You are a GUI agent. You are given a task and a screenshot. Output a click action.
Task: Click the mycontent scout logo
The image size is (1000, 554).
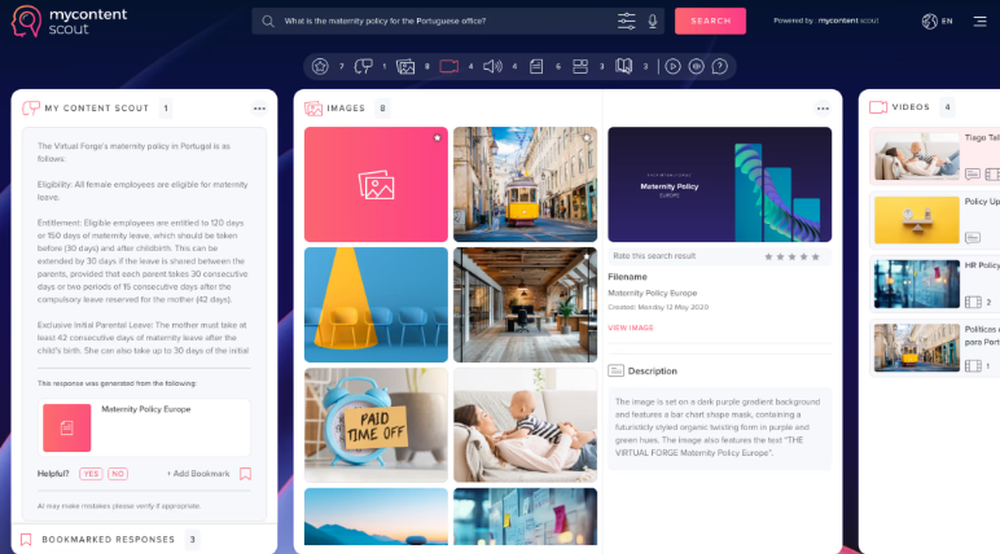69,21
